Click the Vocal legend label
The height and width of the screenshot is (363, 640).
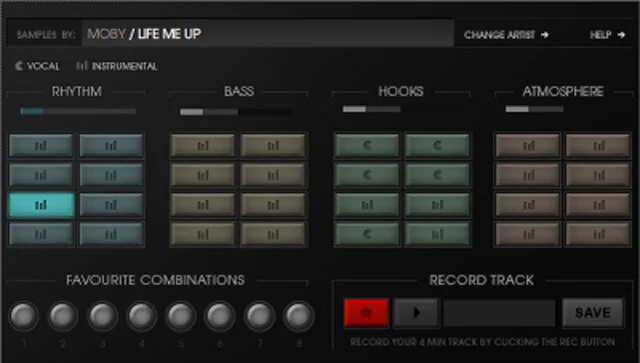click(37, 66)
